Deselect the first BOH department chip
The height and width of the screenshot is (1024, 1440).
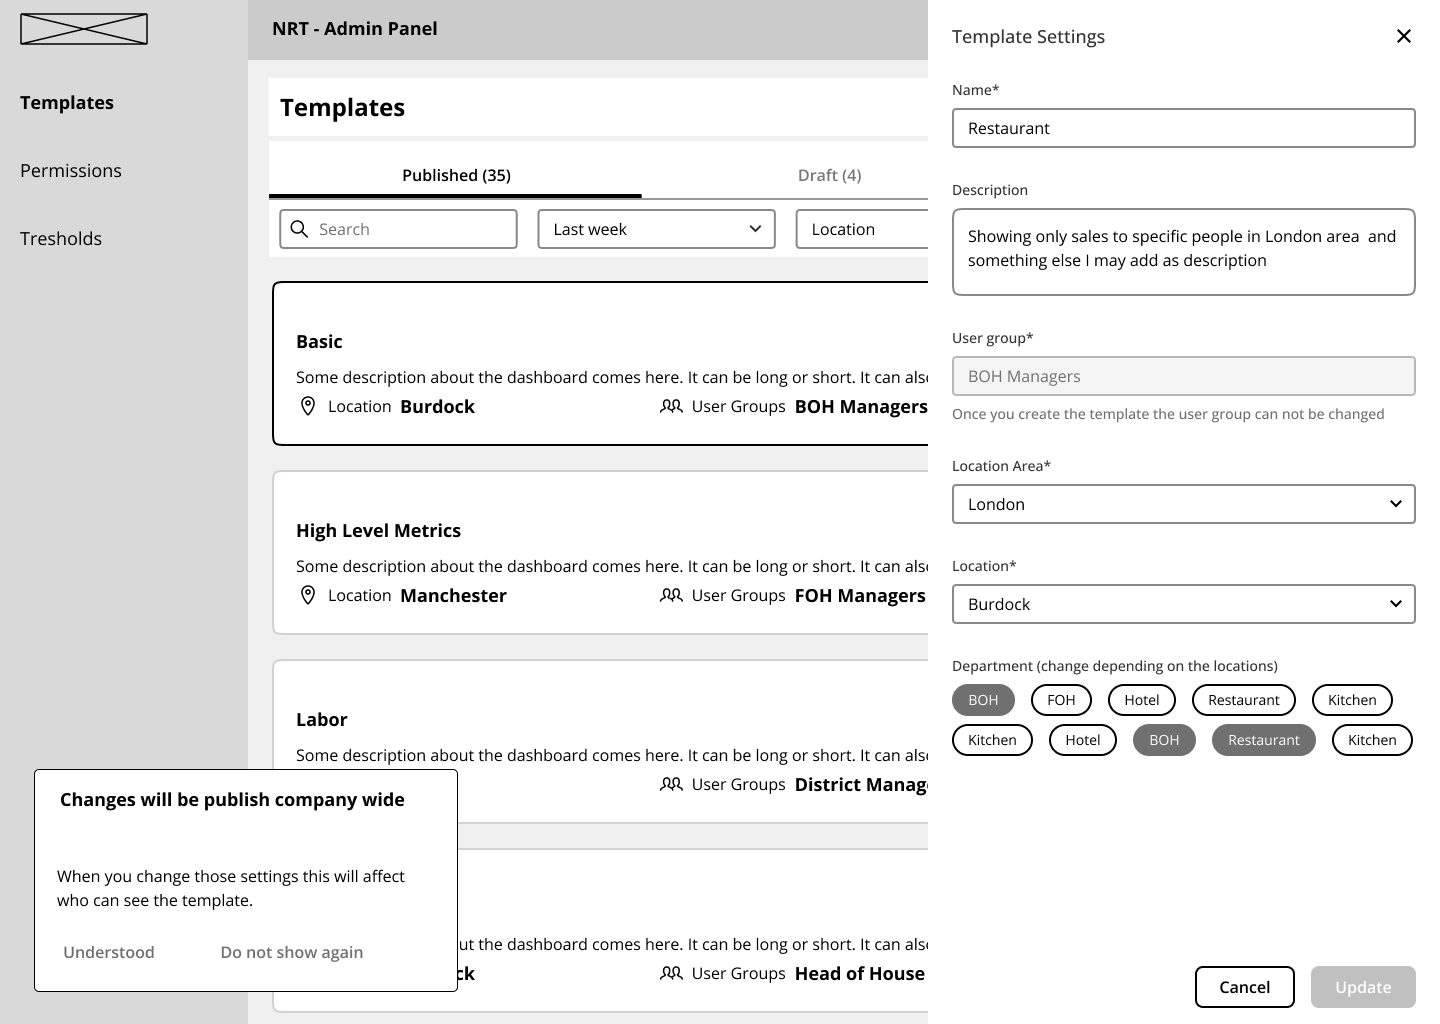click(x=983, y=700)
